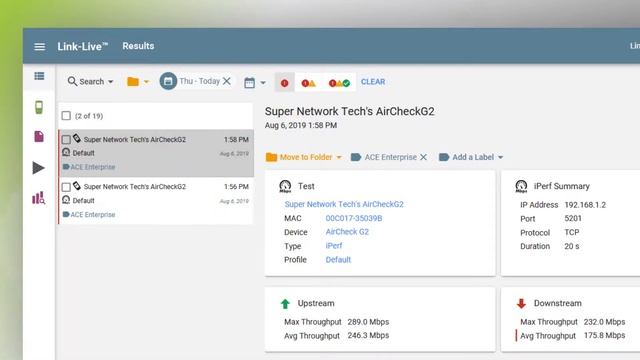The image size is (640, 360).
Task: Open the AirCheck G2 device link
Action: tap(347, 232)
